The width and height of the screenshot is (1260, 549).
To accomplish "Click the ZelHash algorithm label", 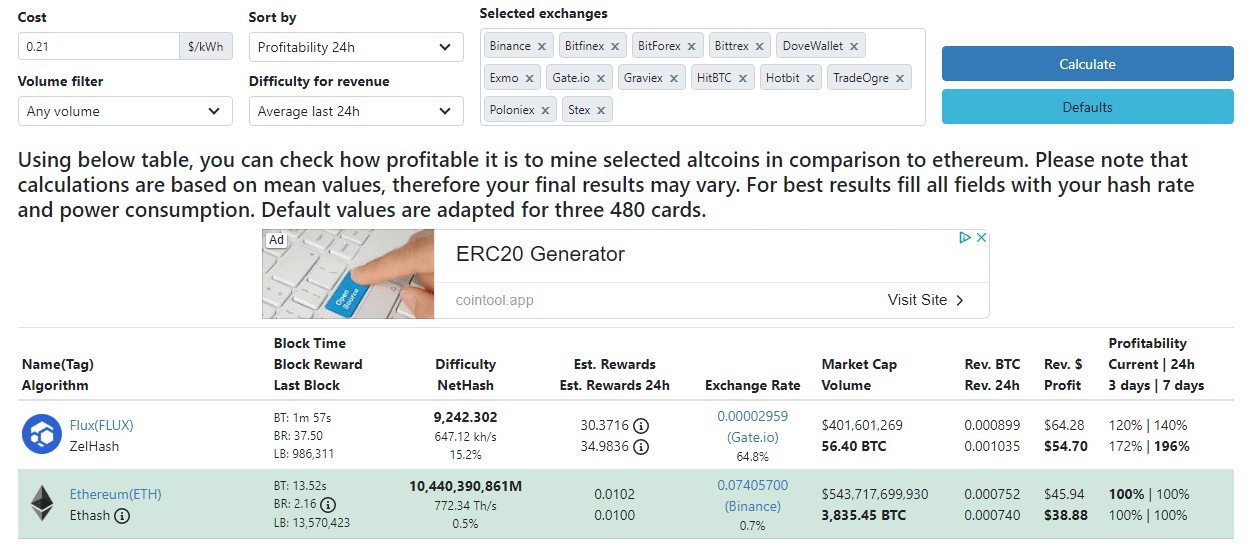I will tap(94, 446).
